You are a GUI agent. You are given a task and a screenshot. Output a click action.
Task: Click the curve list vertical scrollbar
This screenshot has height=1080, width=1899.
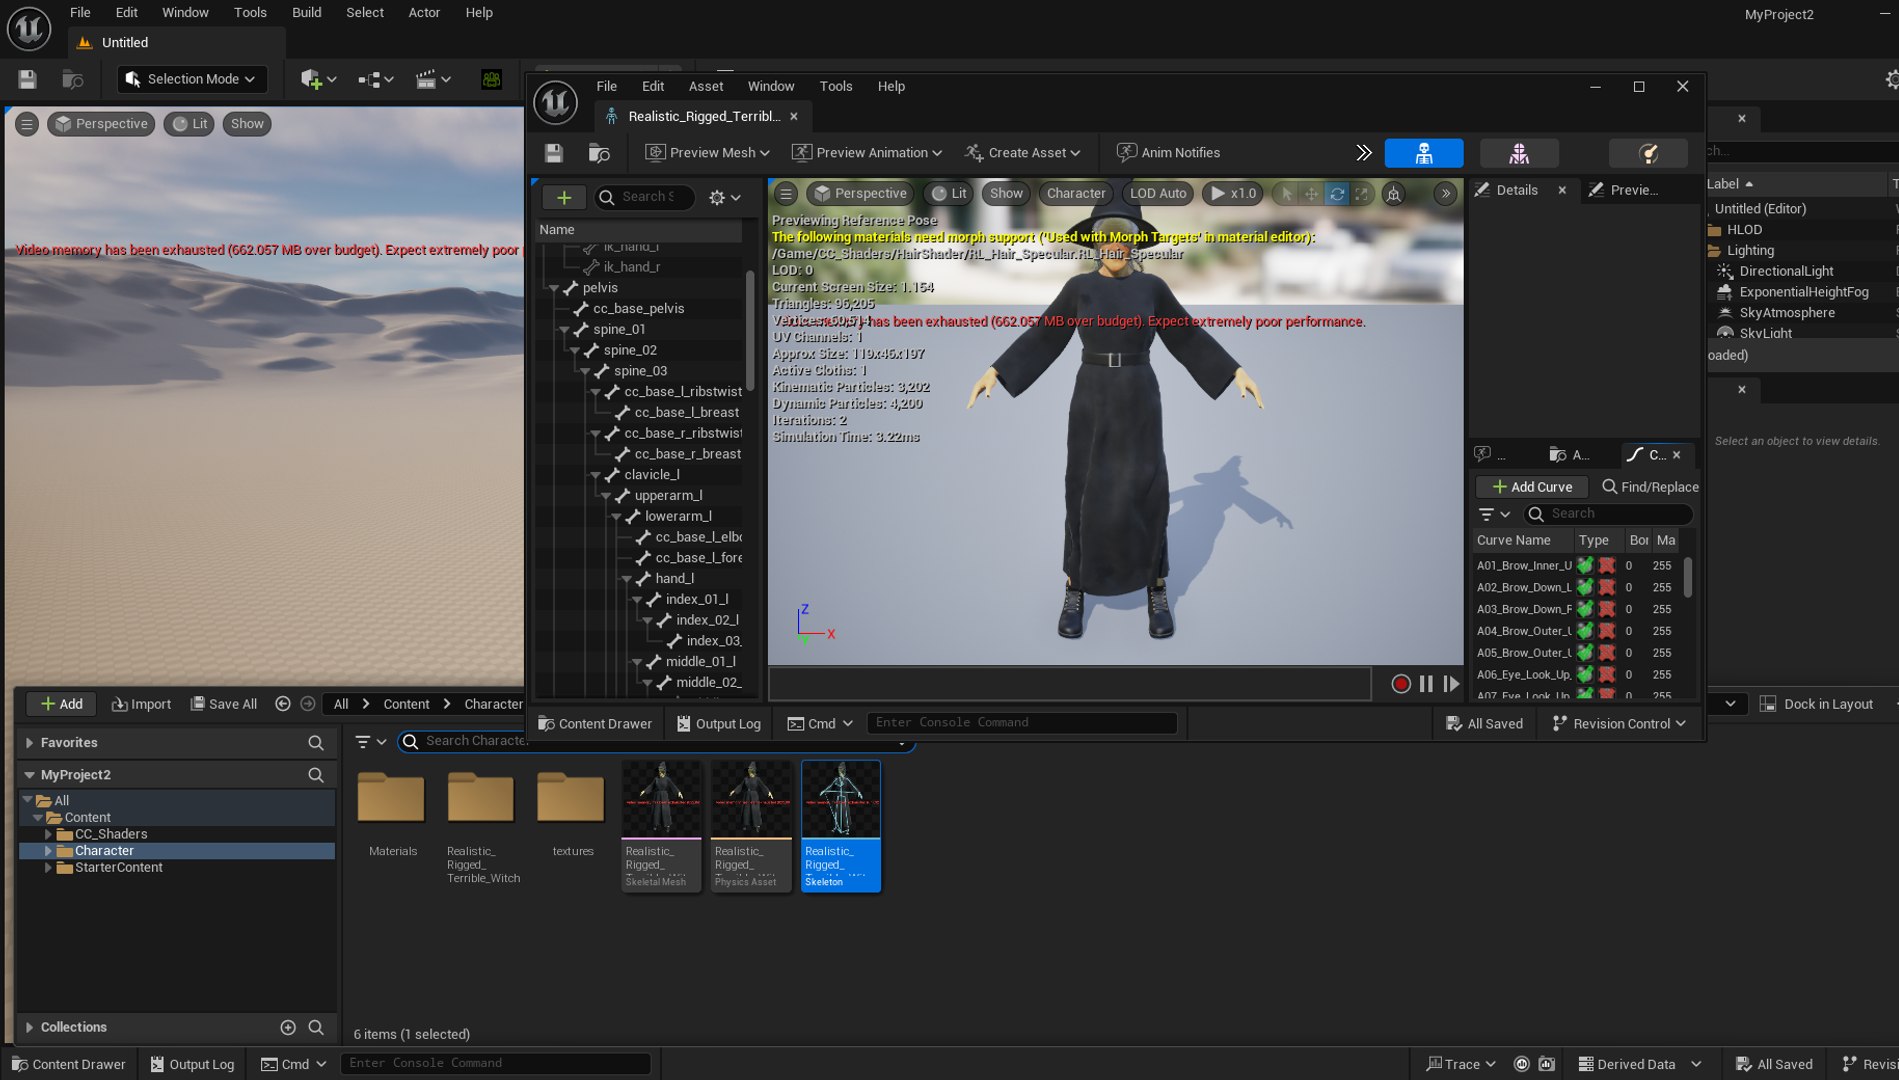tap(1688, 578)
